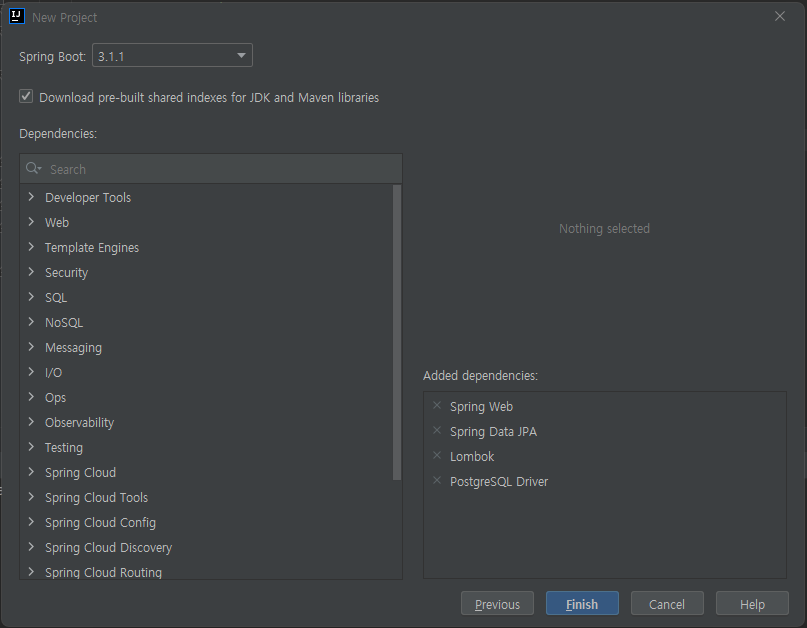This screenshot has width=807, height=628.
Task: Click the search magnifier icon
Action: pyautogui.click(x=33, y=168)
